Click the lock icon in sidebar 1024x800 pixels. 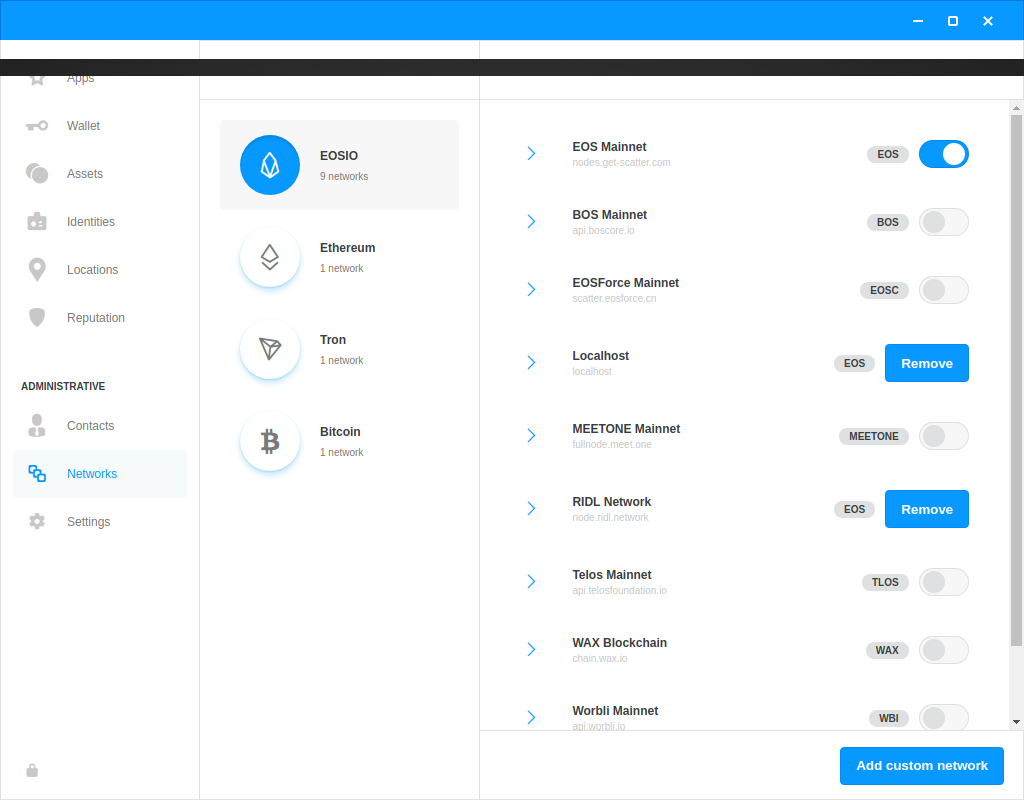click(32, 771)
